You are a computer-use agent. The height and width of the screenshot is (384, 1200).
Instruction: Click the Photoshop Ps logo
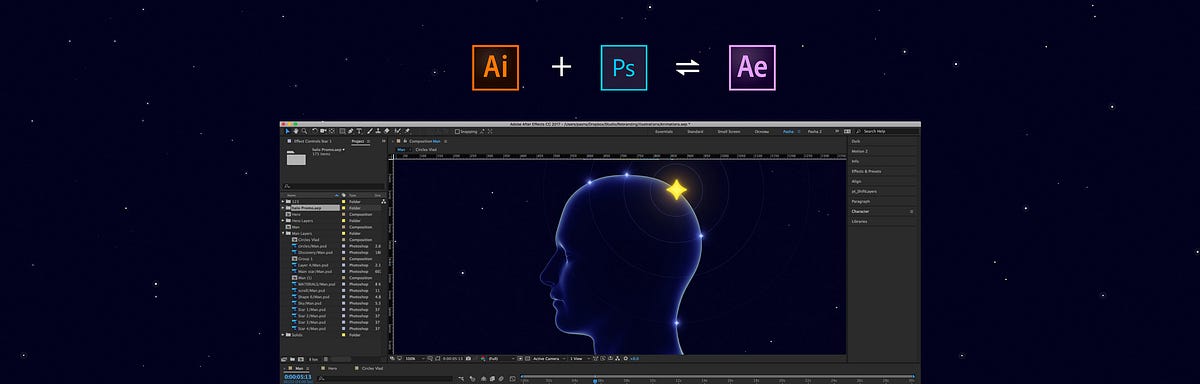tap(624, 67)
